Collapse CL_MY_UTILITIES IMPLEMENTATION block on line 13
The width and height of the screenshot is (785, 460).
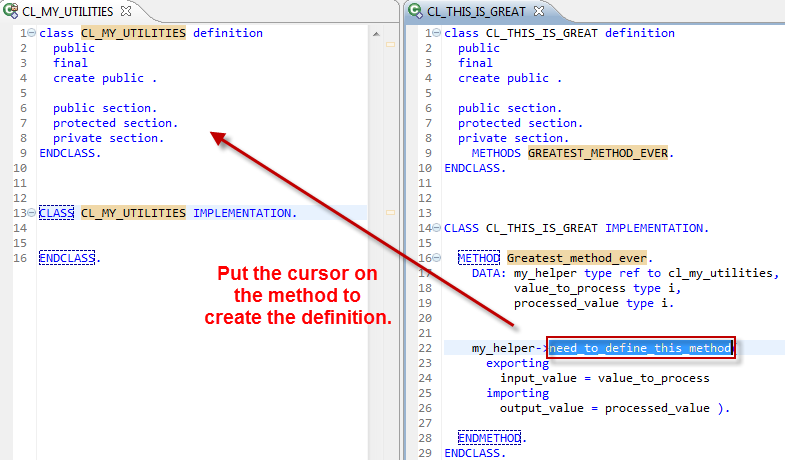pos(31,213)
